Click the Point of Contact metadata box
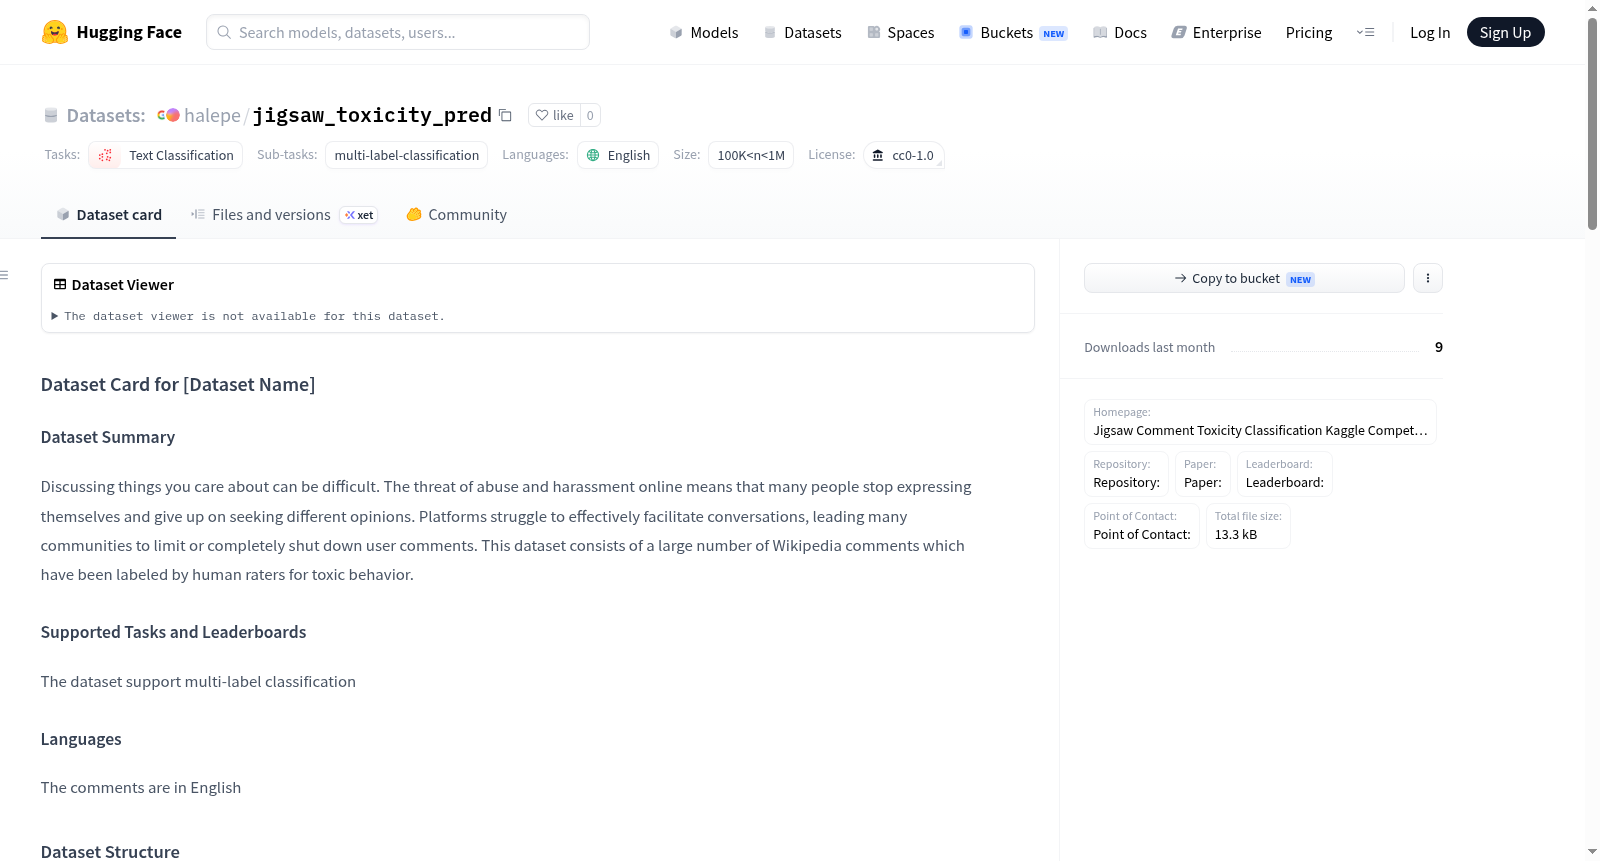1600x861 pixels. click(1142, 526)
